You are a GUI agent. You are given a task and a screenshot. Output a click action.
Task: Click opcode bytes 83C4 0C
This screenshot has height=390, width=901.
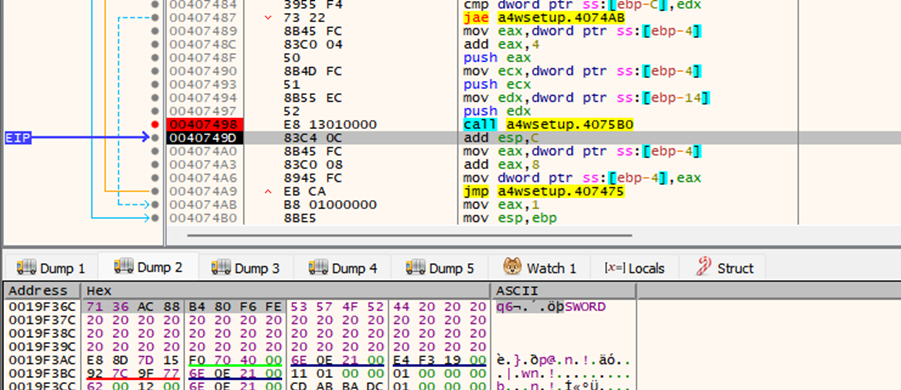pos(313,138)
